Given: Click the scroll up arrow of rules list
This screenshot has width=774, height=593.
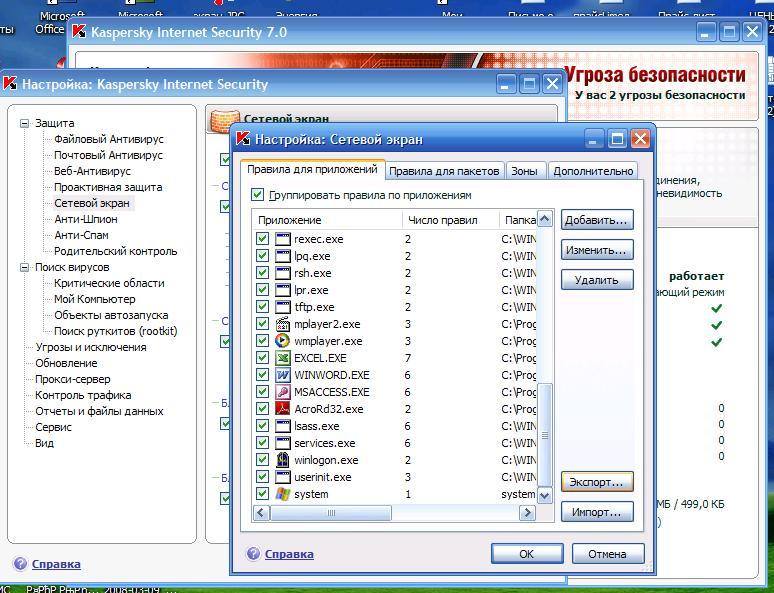Looking at the screenshot, I should pyautogui.click(x=544, y=219).
